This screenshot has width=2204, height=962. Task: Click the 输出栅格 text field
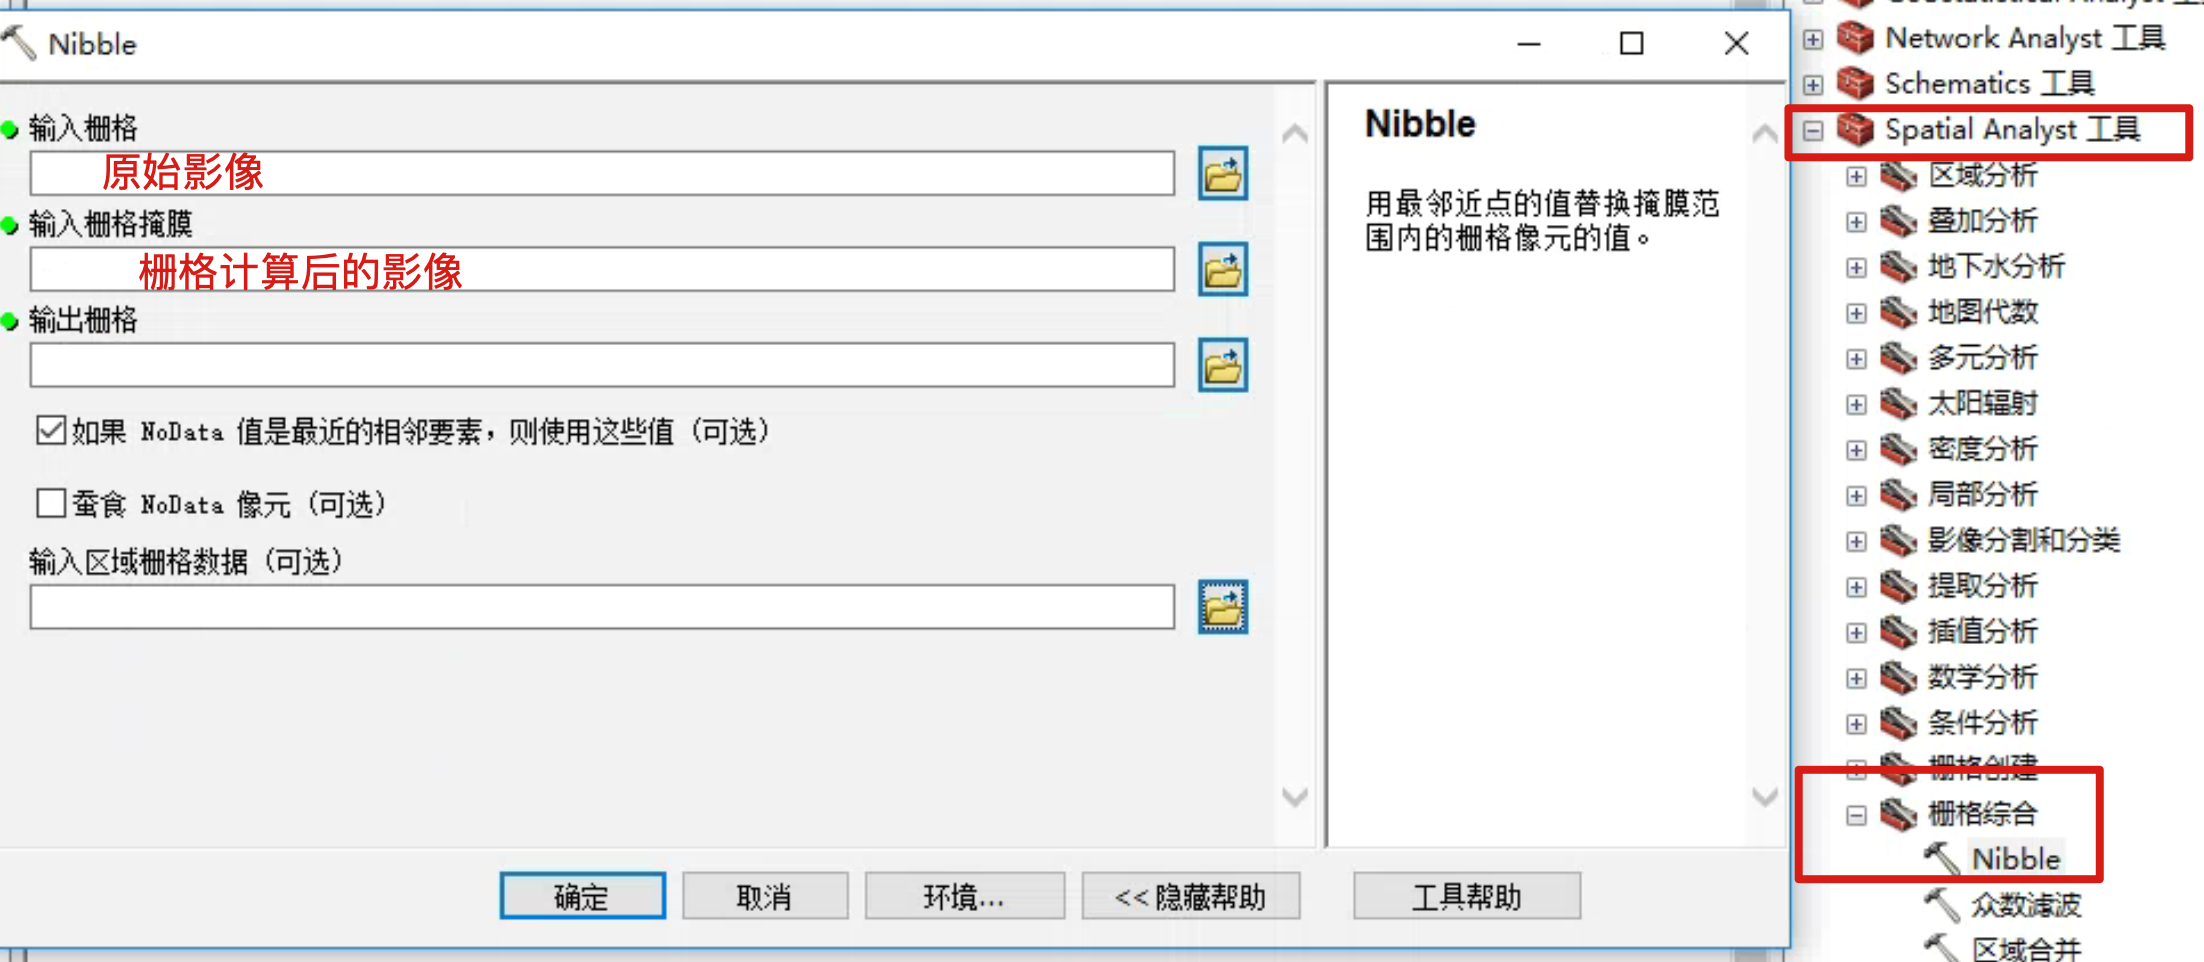pos(602,366)
